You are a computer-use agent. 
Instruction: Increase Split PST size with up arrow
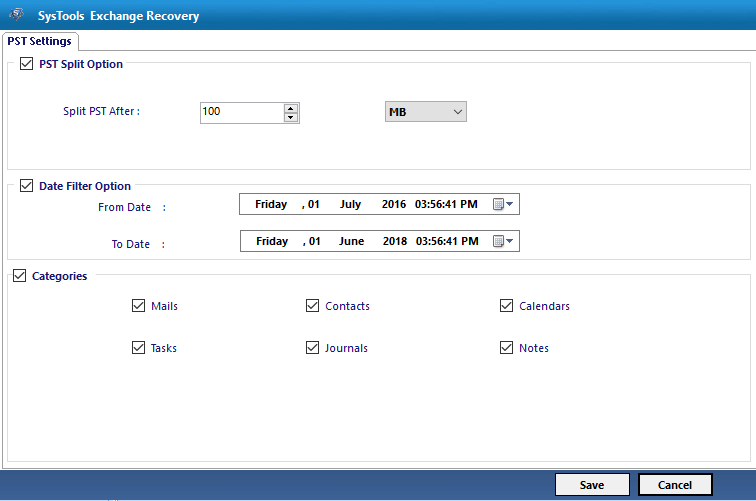(291, 107)
